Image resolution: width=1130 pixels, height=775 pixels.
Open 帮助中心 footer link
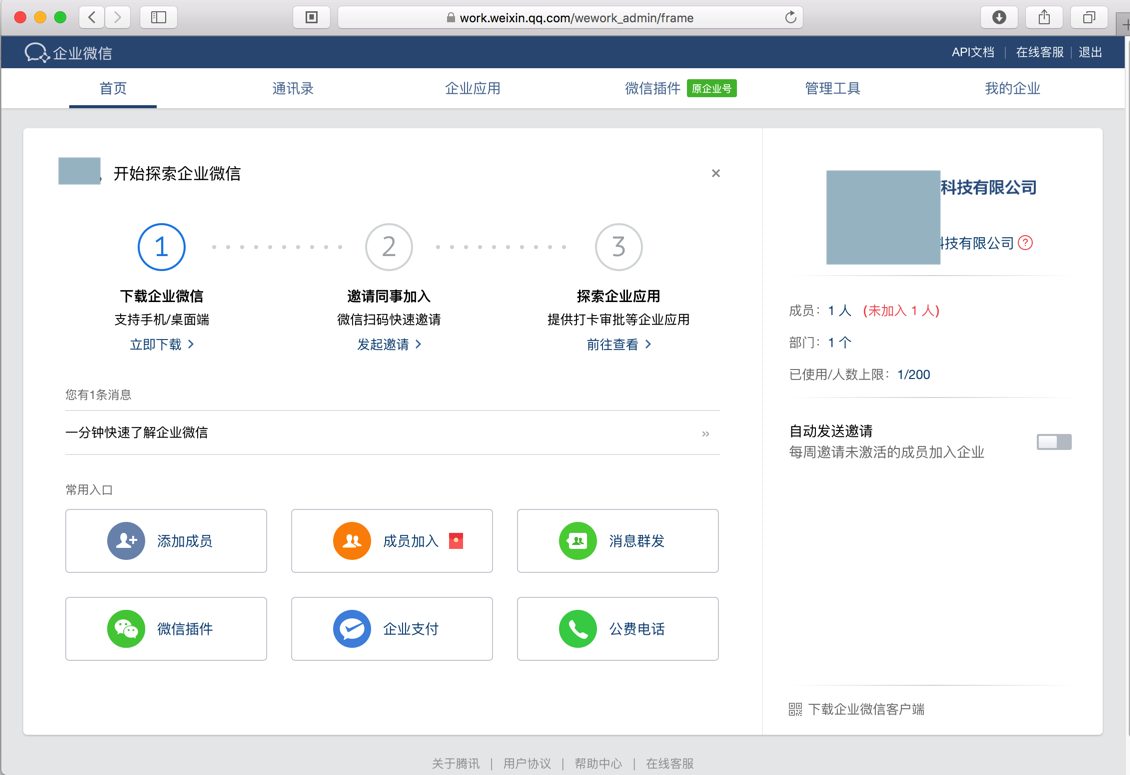click(598, 763)
